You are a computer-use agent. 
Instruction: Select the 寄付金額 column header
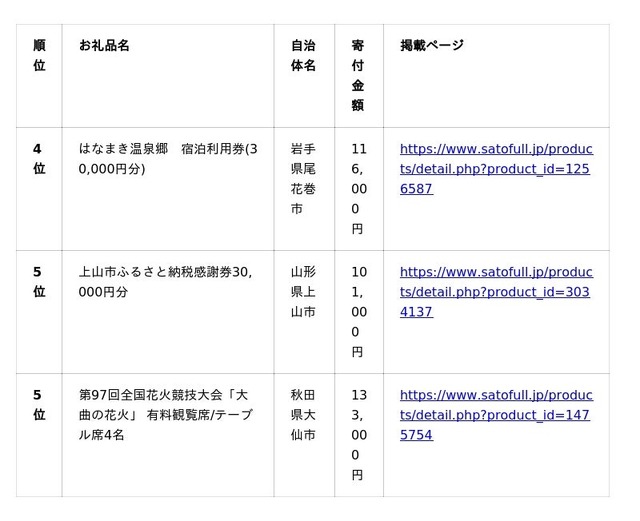358,75
